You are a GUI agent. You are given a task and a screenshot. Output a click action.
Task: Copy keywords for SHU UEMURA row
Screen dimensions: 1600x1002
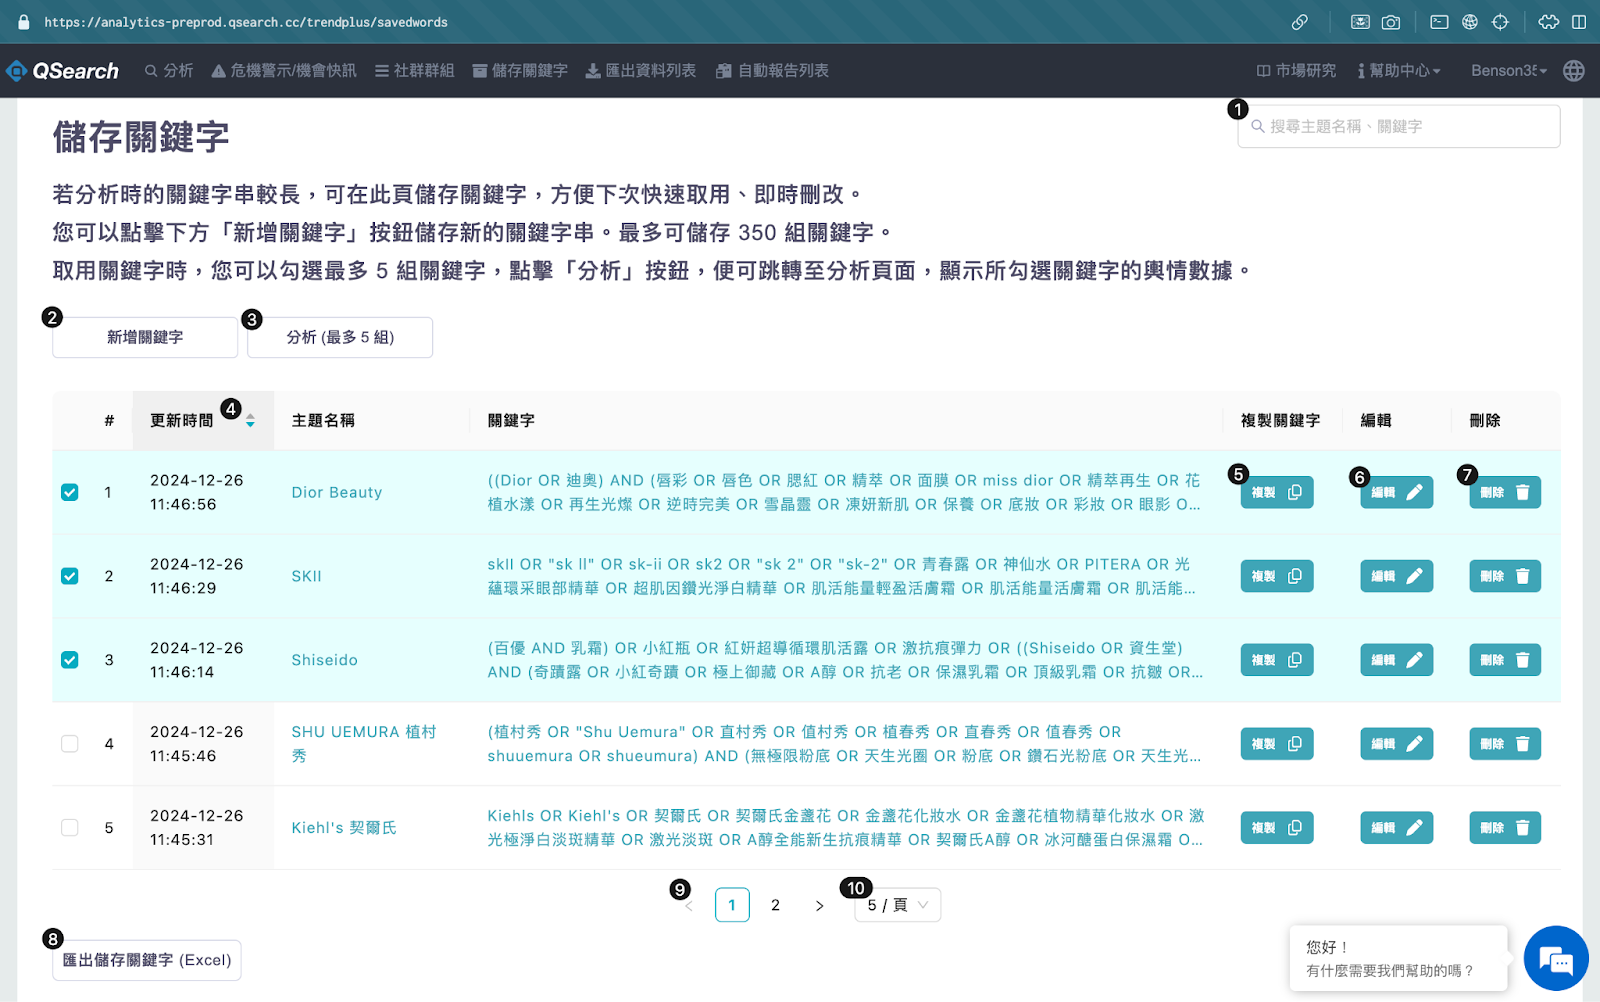[1277, 744]
